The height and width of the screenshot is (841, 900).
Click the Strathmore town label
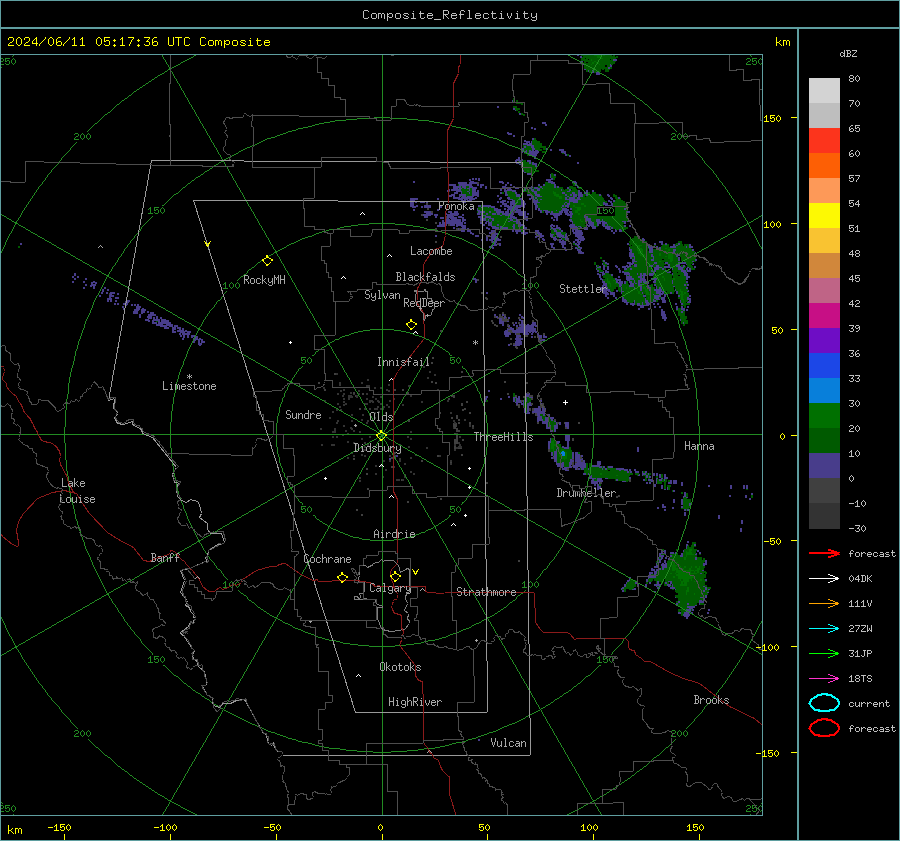(x=486, y=592)
